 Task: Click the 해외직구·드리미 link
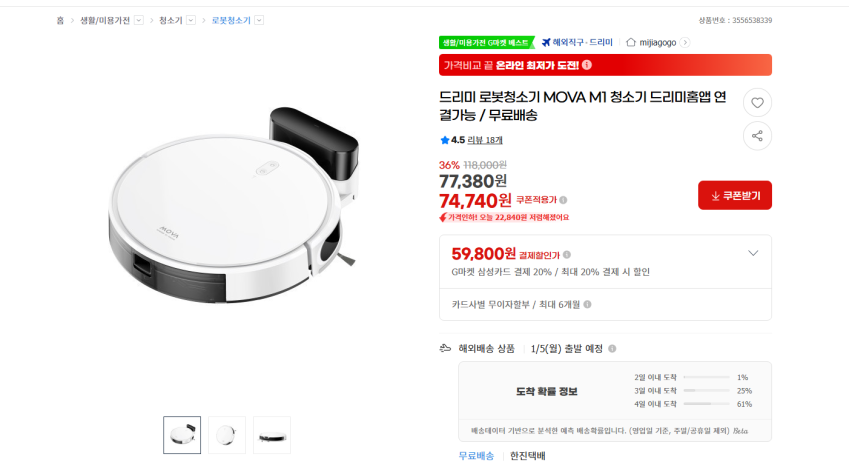point(577,42)
